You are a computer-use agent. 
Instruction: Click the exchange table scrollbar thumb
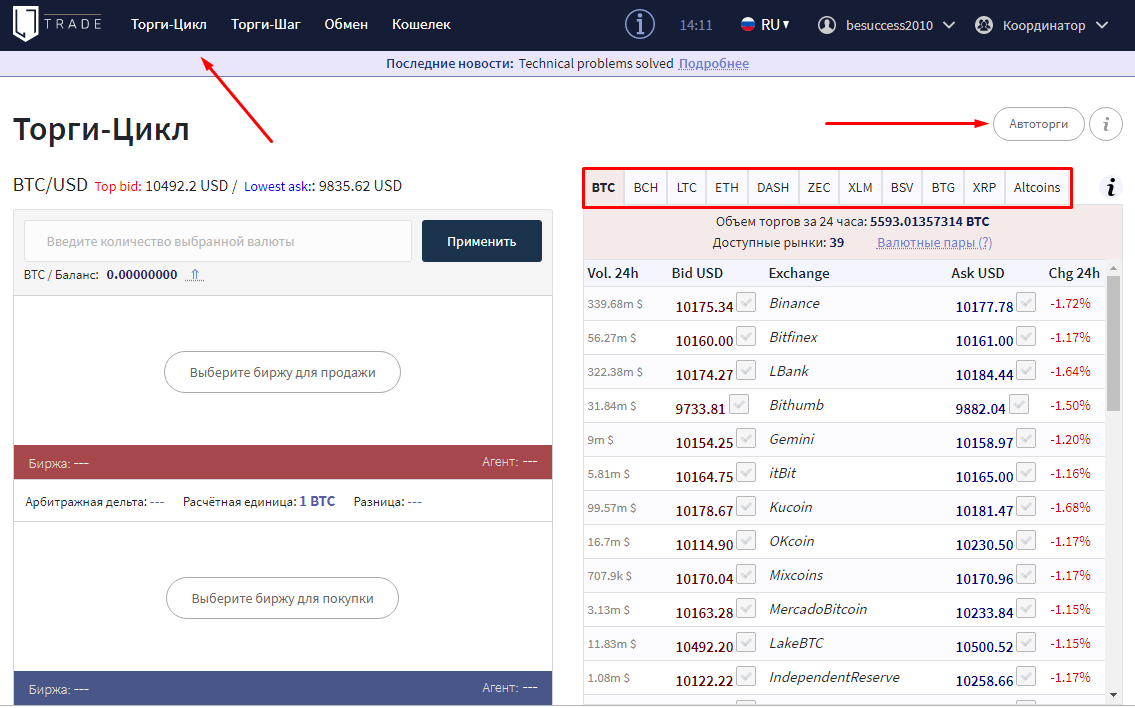1114,344
